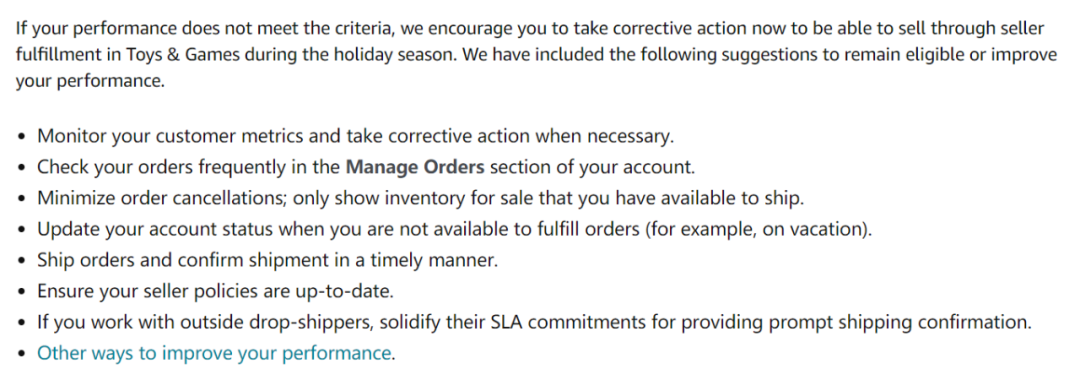Viewport: 1080px width, 380px height.
Task: Click the Minimize order cancellations bullet text
Action: [x=420, y=198]
